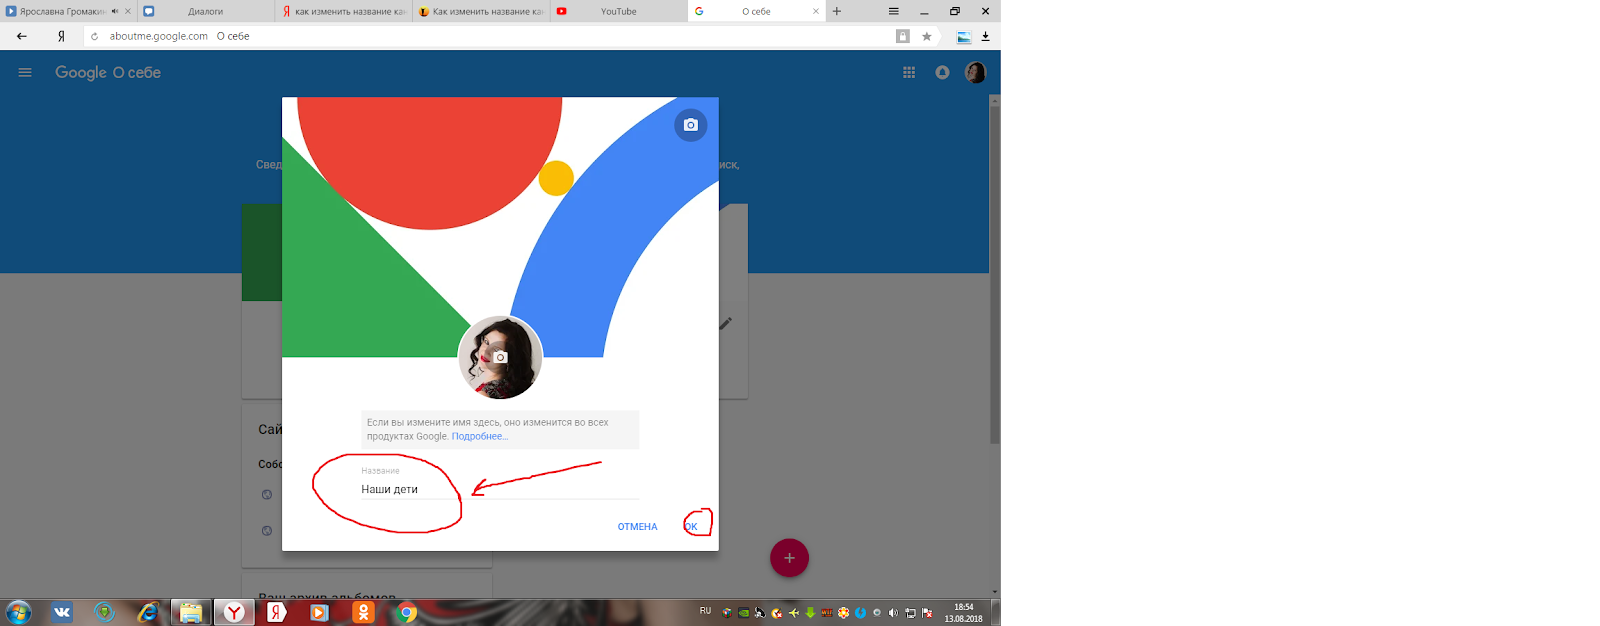
Task: Open the Google account avatar menu
Action: 976,72
